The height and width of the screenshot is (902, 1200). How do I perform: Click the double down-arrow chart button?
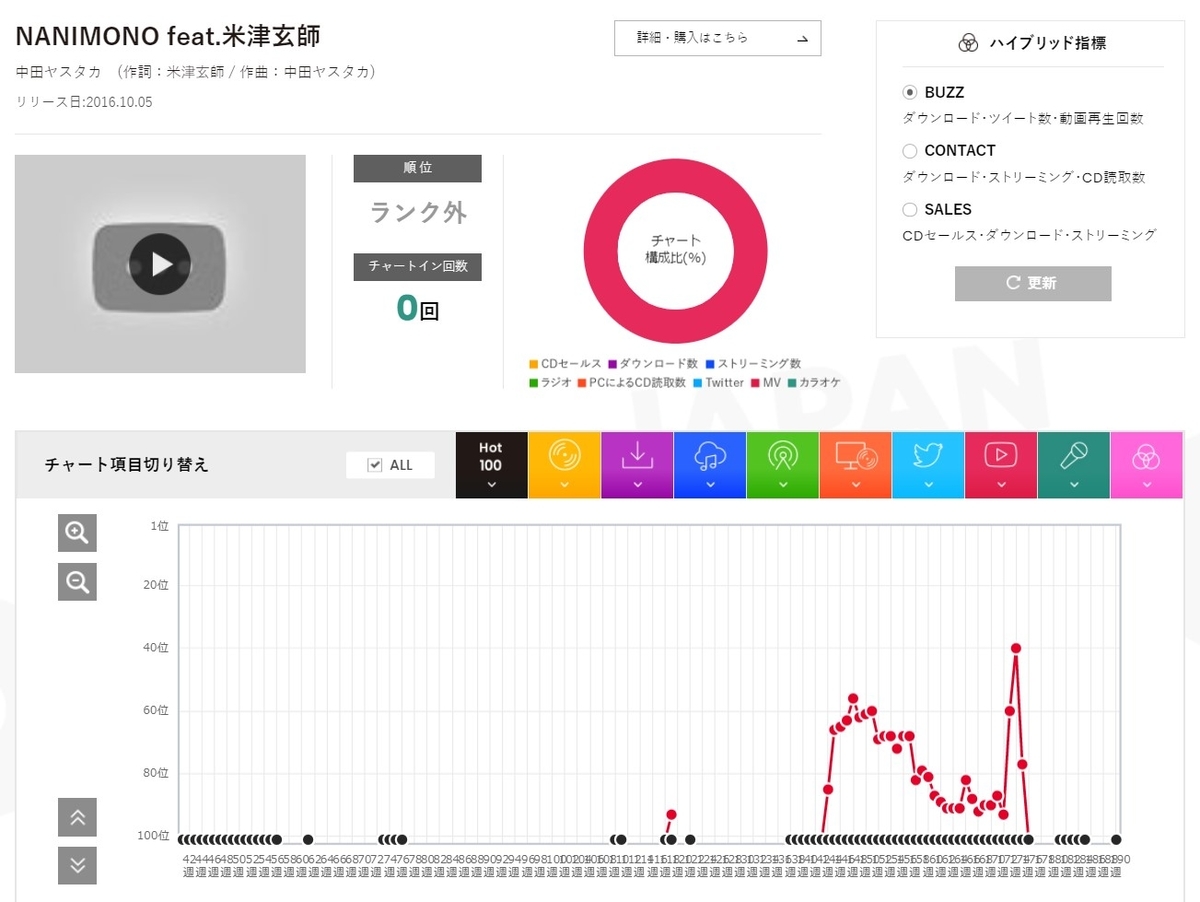click(x=77, y=865)
